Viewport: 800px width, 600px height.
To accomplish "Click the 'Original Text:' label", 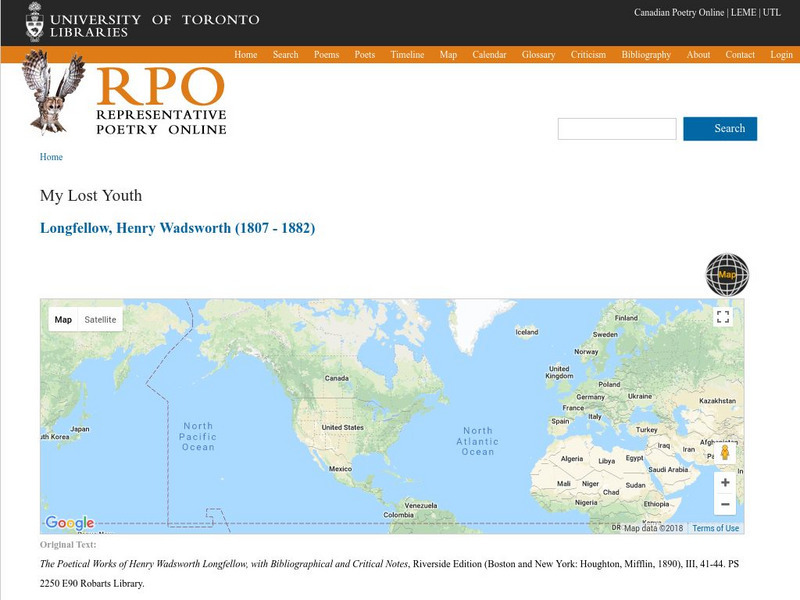I will pyautogui.click(x=68, y=544).
